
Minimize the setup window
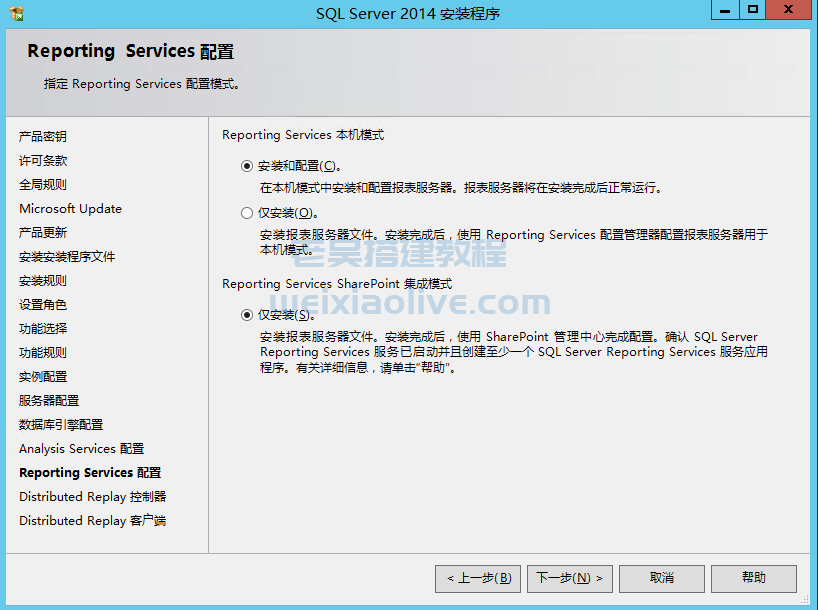[x=726, y=10]
